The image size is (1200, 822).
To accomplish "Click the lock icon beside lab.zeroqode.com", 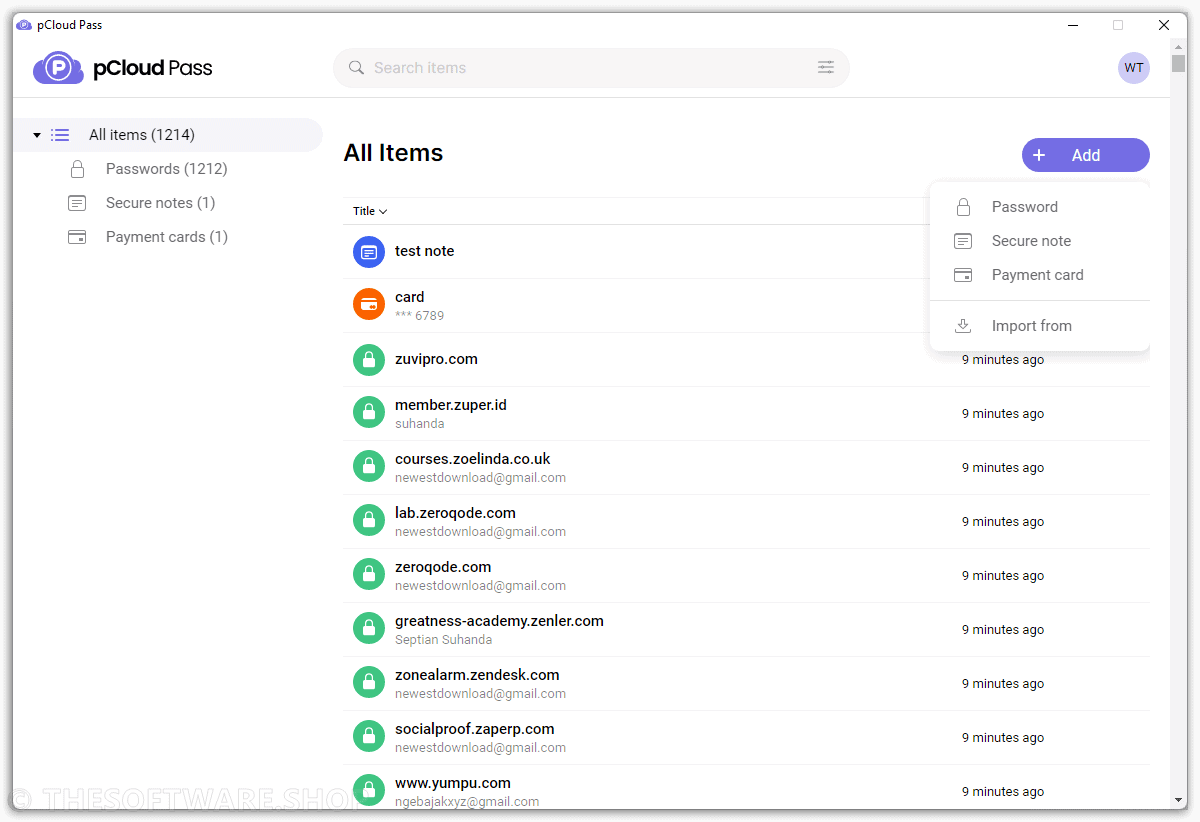I will point(369,520).
